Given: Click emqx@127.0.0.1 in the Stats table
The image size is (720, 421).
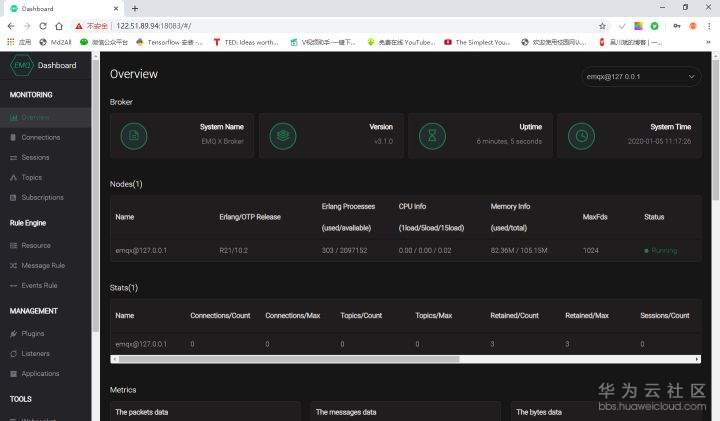Looking at the screenshot, I should coord(141,344).
